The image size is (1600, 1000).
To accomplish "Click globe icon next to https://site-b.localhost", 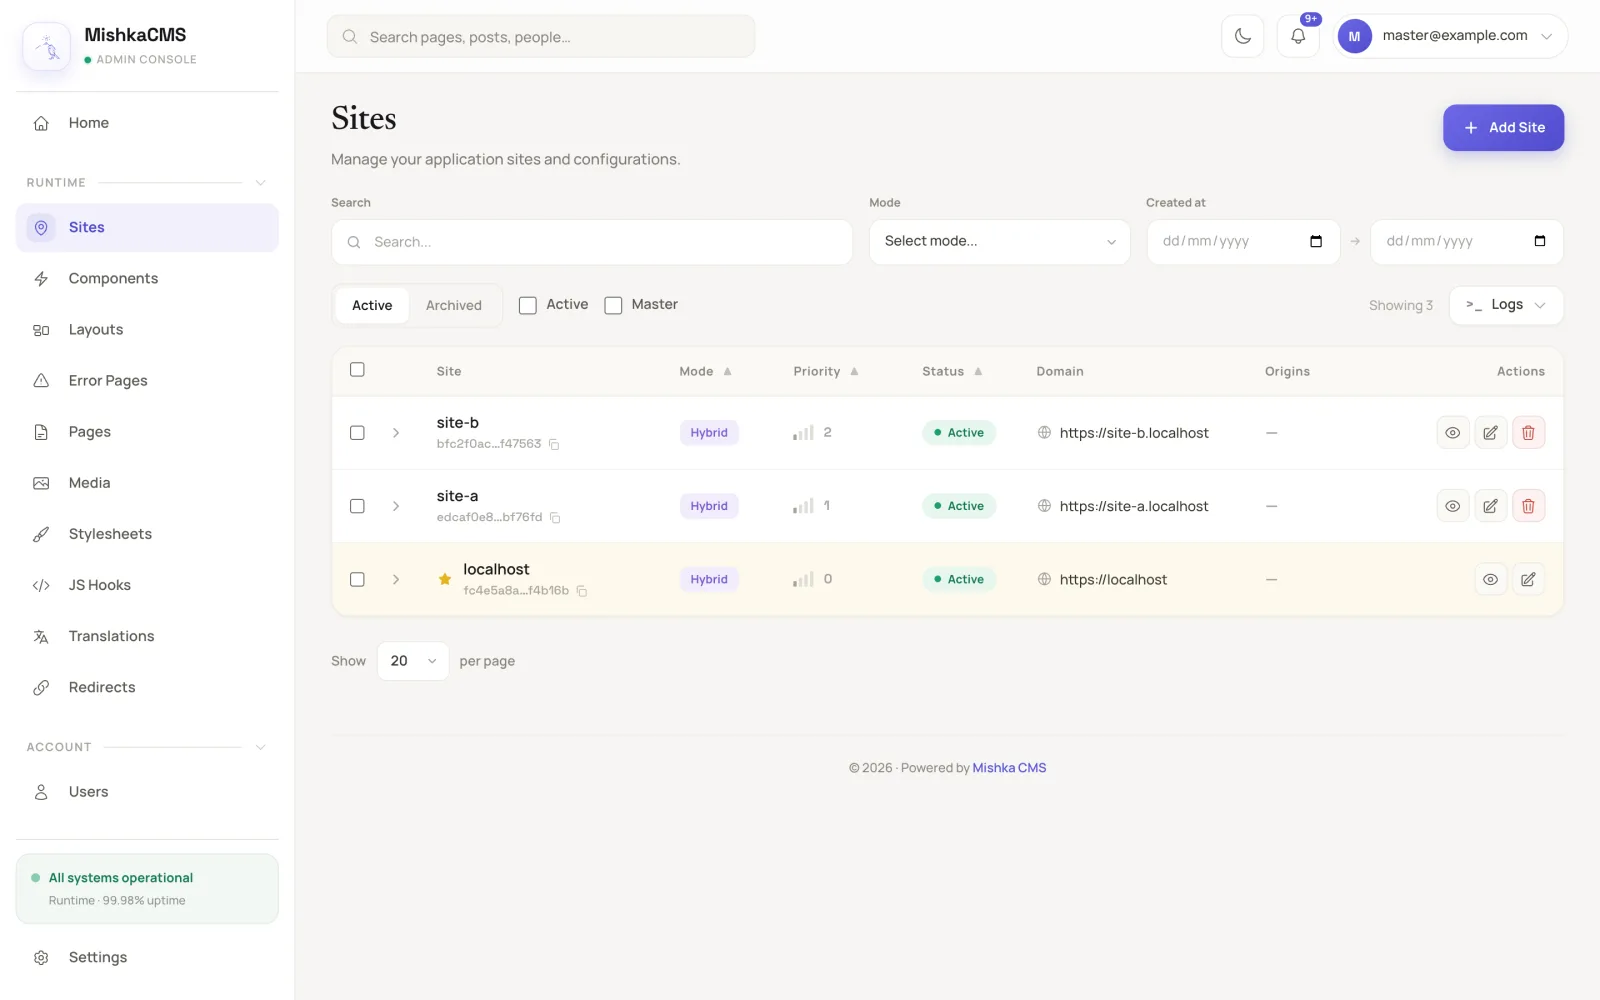I will pos(1044,433).
